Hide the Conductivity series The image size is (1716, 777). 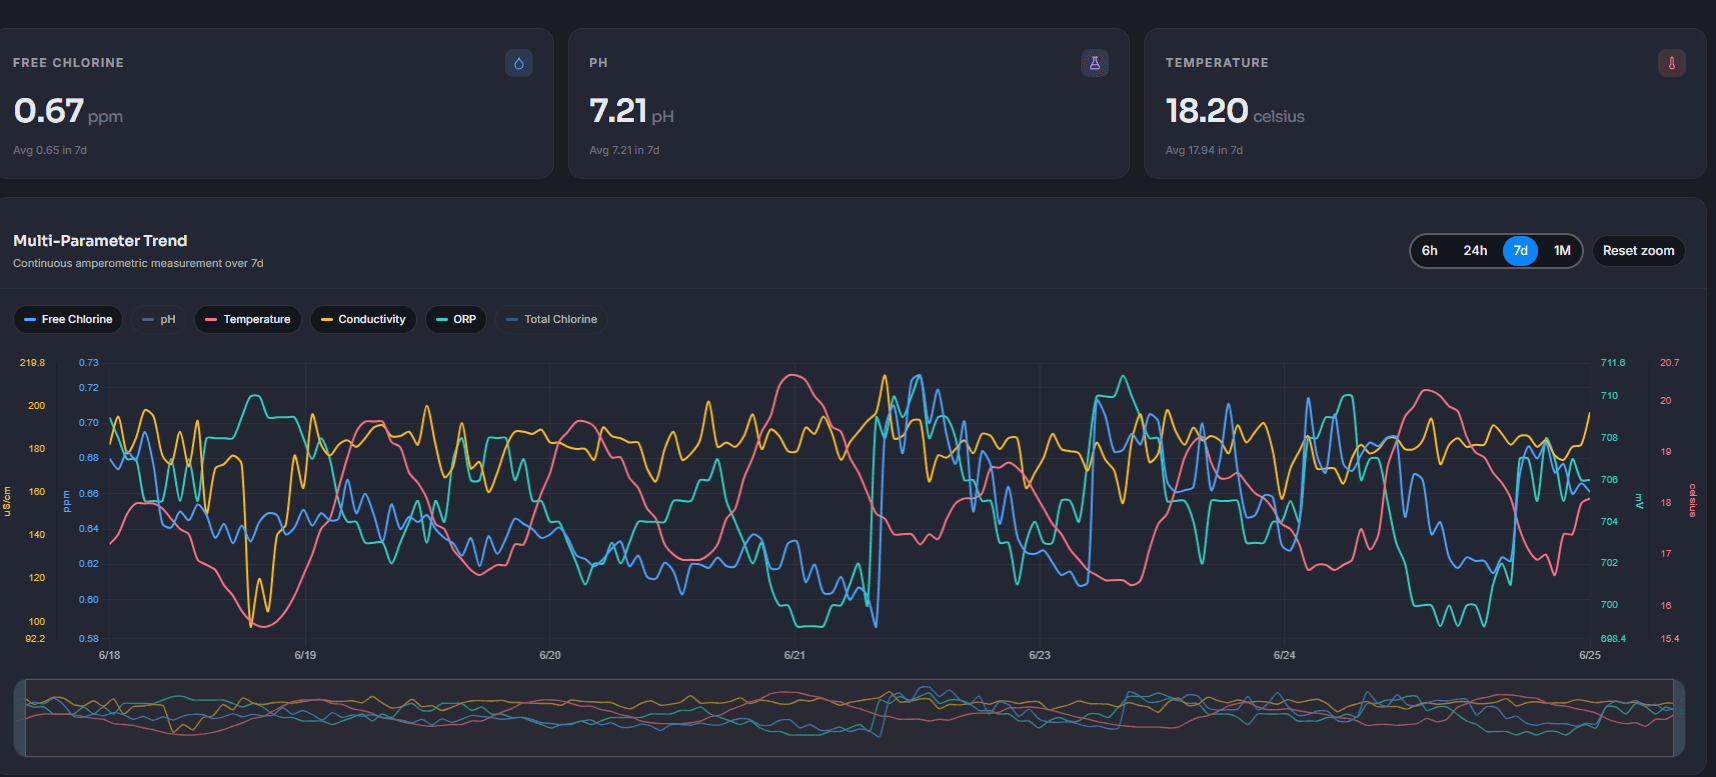[363, 319]
